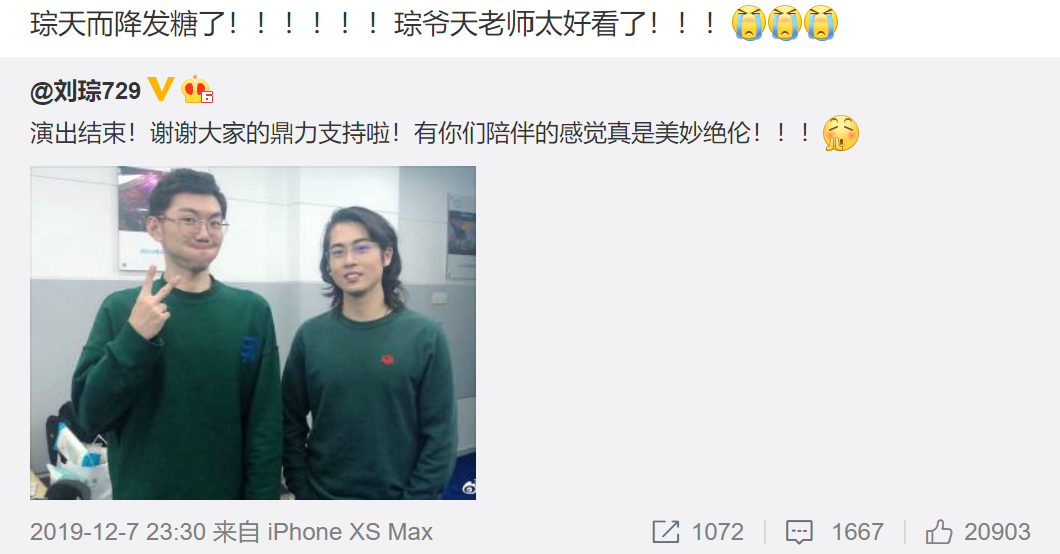Select the comment count 1667
This screenshot has width=1060, height=554.
[857, 532]
